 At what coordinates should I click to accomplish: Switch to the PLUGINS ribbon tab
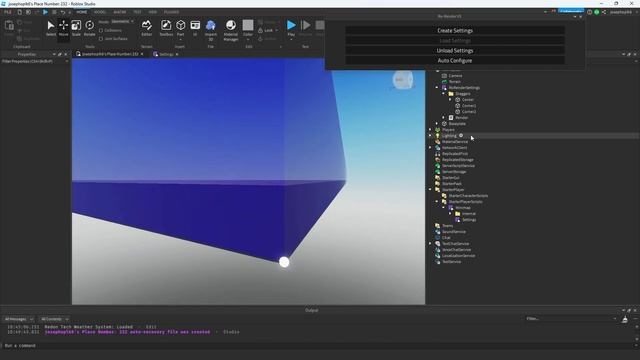pyautogui.click(x=171, y=12)
